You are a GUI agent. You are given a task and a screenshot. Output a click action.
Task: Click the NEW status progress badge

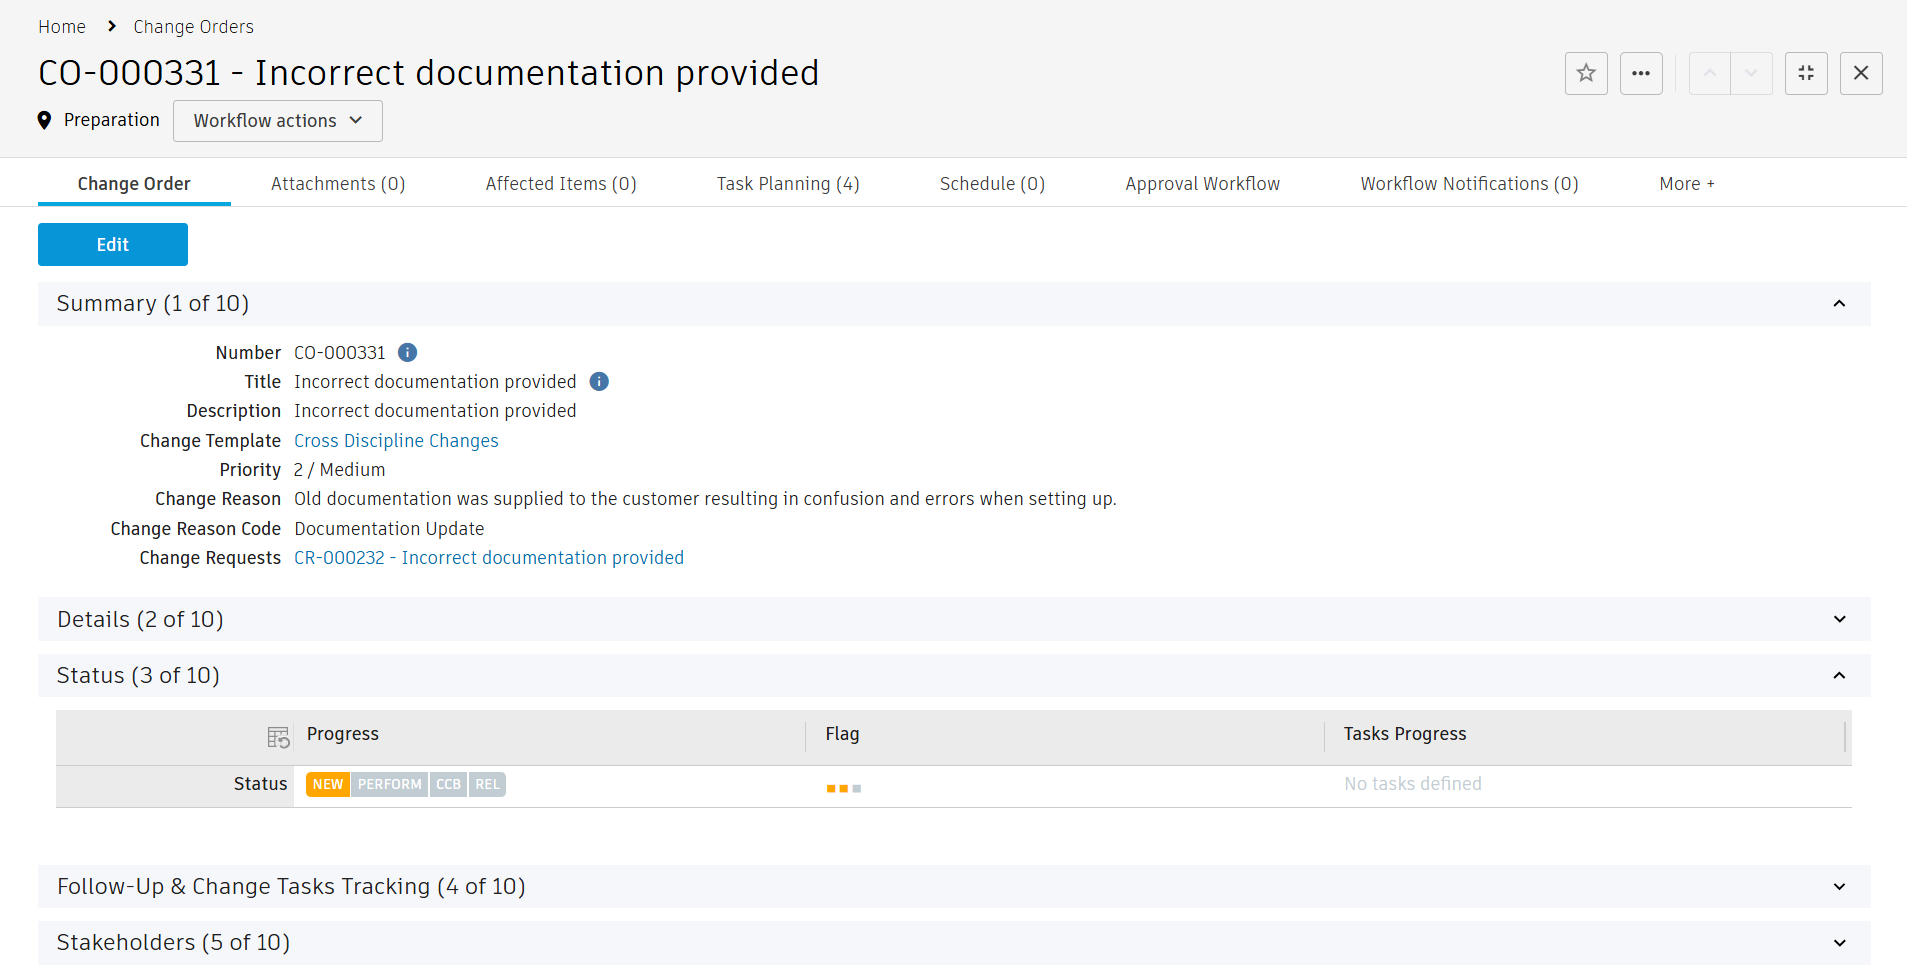click(x=327, y=785)
